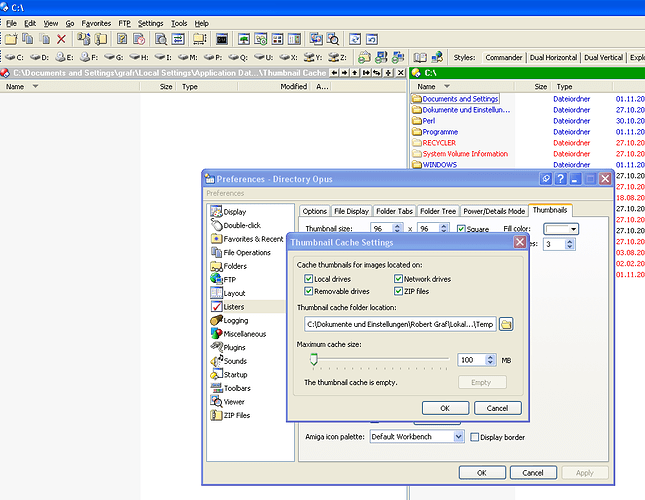Screen dimensions: 645x500
Task: Select Double-click preferences category
Action: [236, 225]
